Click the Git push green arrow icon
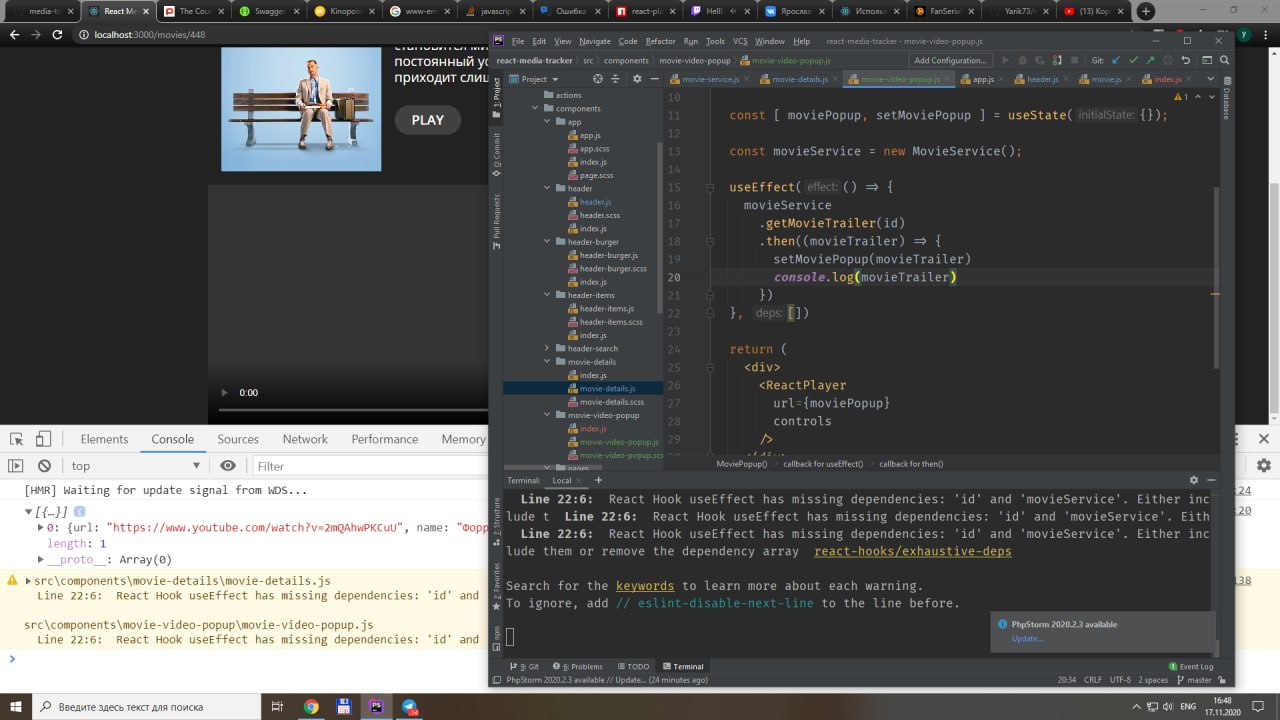 click(1151, 61)
